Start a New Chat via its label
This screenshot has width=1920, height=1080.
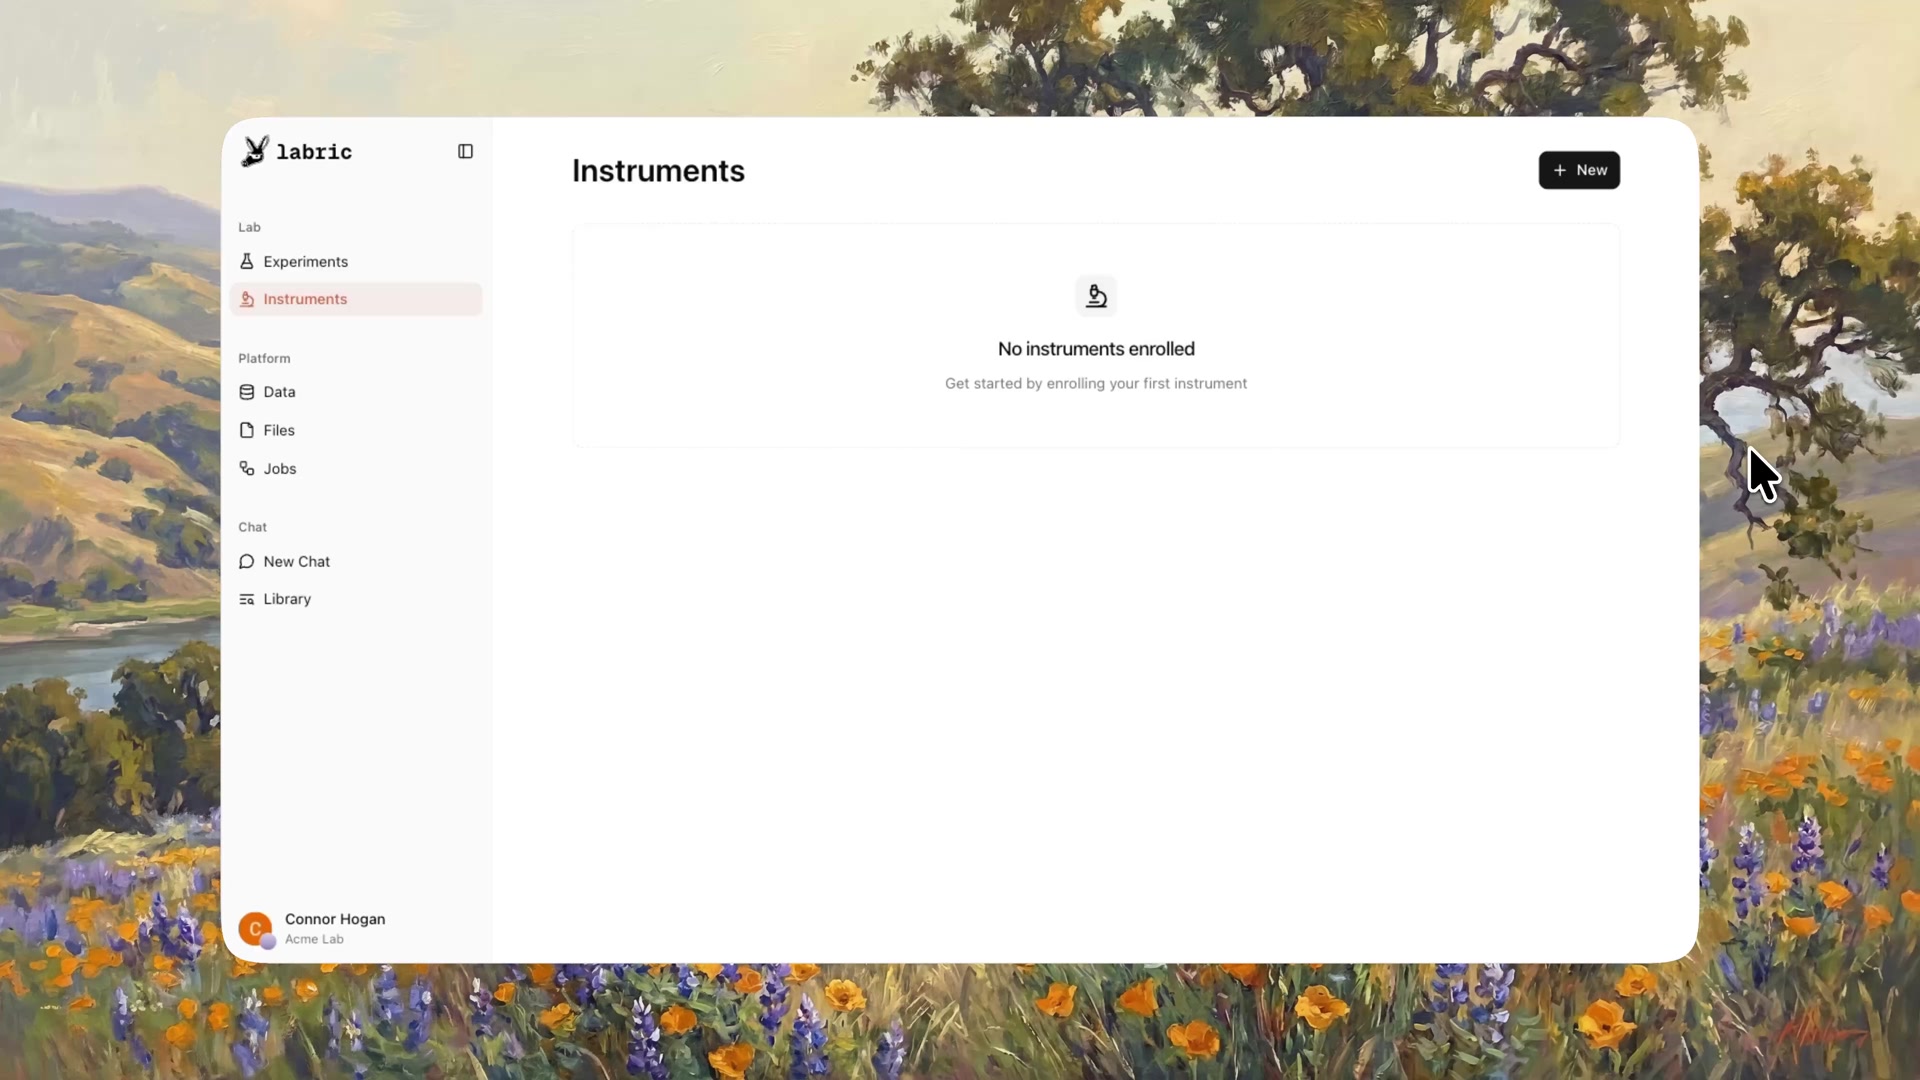pos(297,562)
